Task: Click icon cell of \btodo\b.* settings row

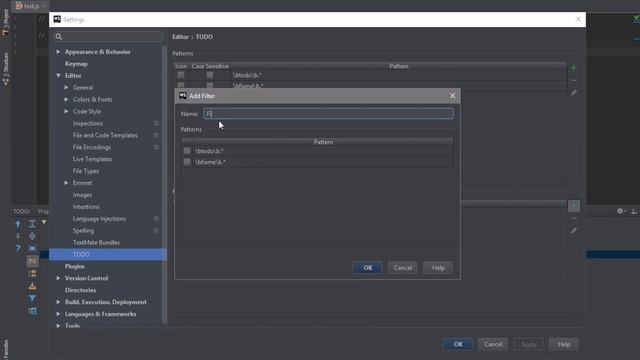Action: click(180, 75)
